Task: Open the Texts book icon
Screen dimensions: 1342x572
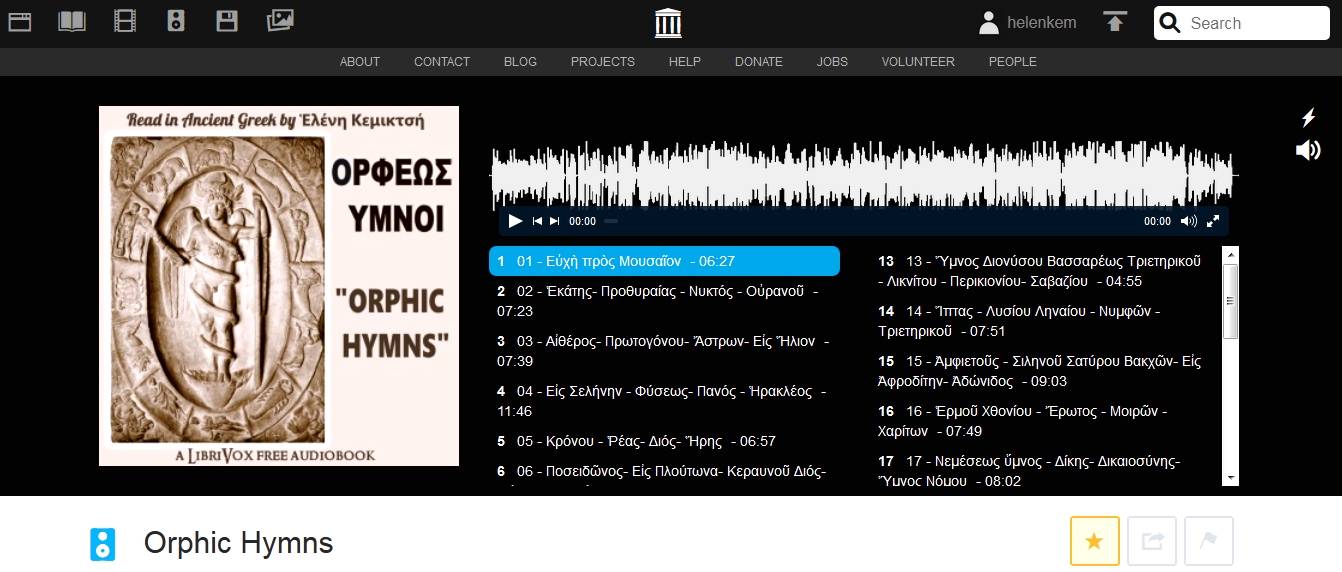Action: 72,21
